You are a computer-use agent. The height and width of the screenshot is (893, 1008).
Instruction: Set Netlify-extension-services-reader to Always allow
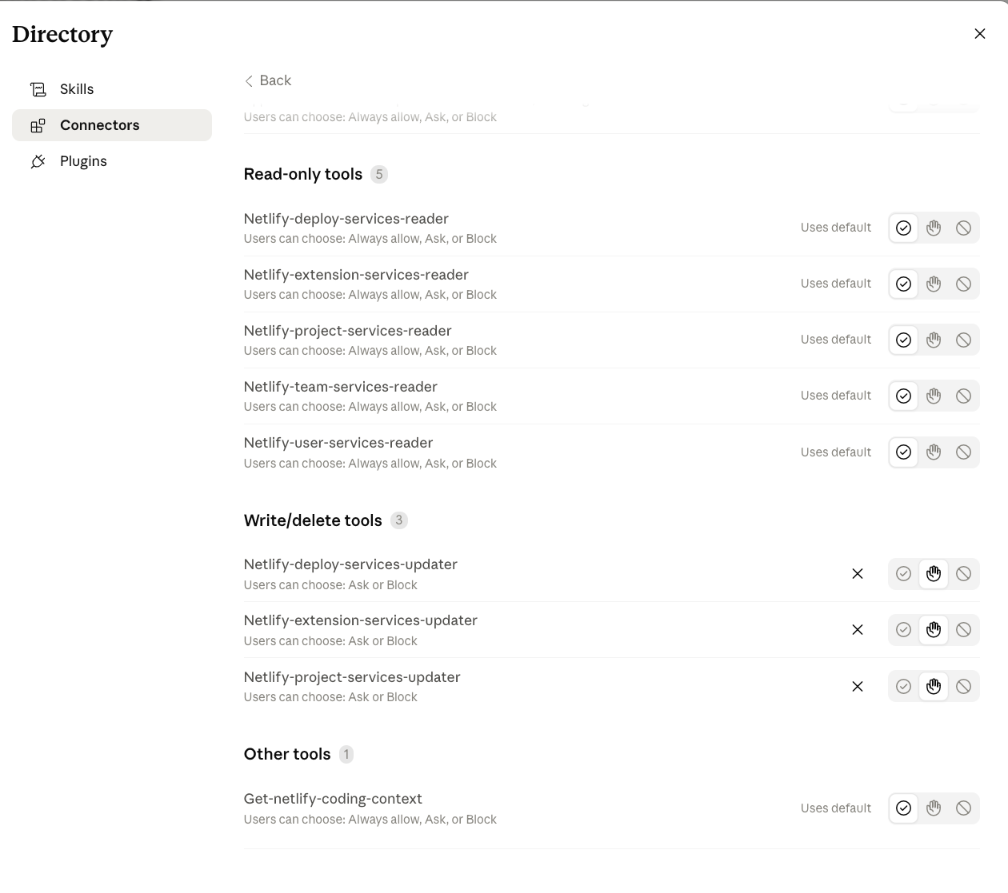pyautogui.click(x=903, y=284)
